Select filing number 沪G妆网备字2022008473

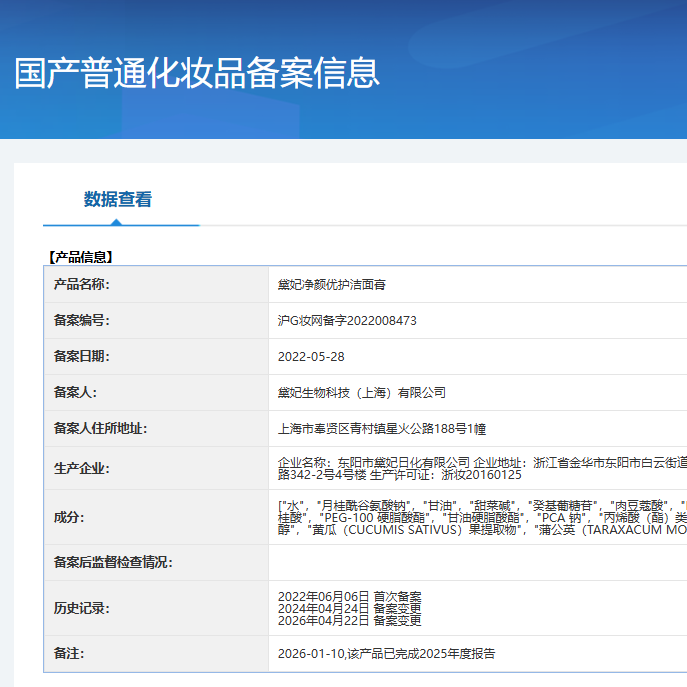[x=347, y=321]
